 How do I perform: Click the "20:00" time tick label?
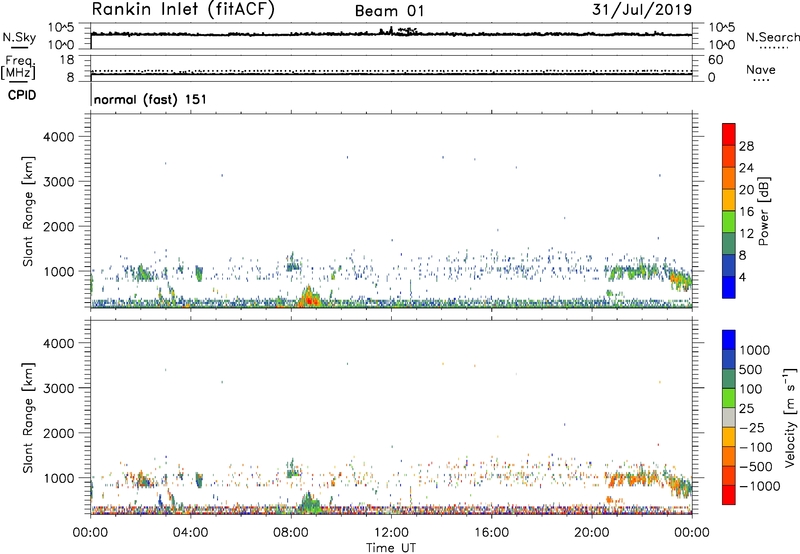point(592,533)
